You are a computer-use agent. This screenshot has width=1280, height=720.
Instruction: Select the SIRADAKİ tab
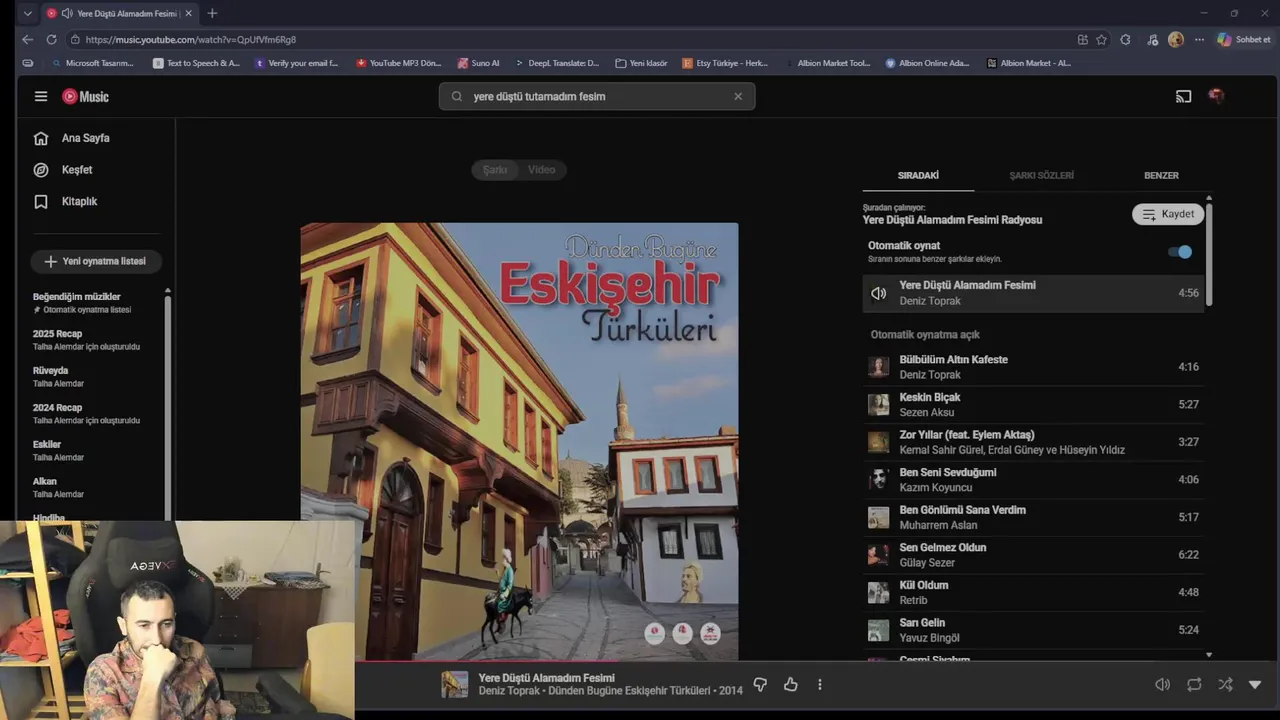(x=918, y=176)
